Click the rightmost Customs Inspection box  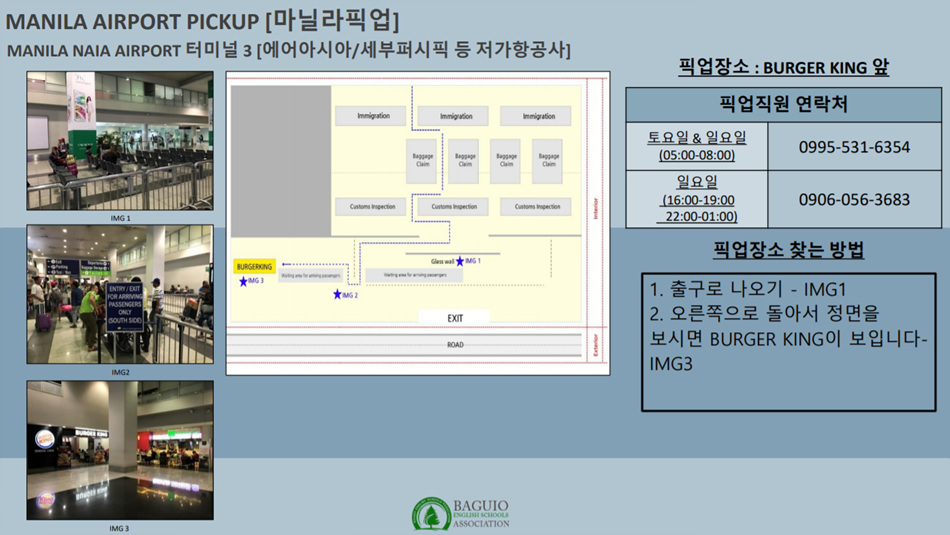[x=536, y=207]
